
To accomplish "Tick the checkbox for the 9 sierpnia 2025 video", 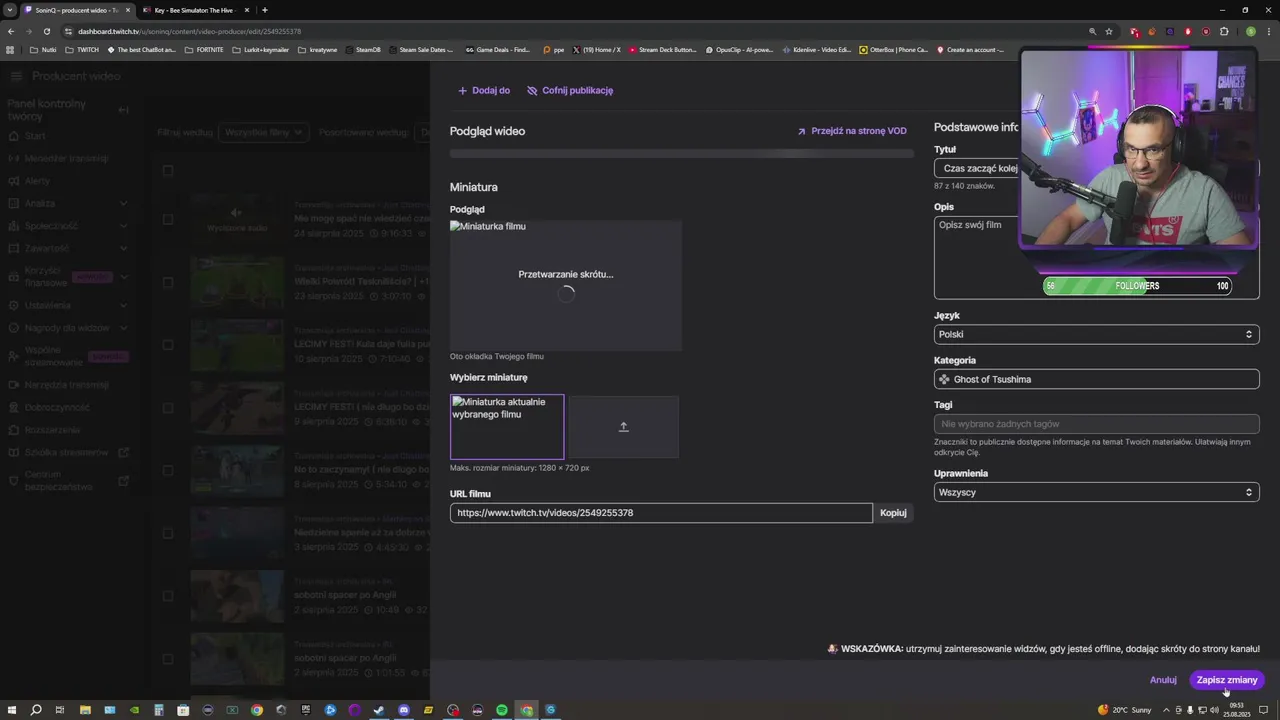I will tap(168, 408).
